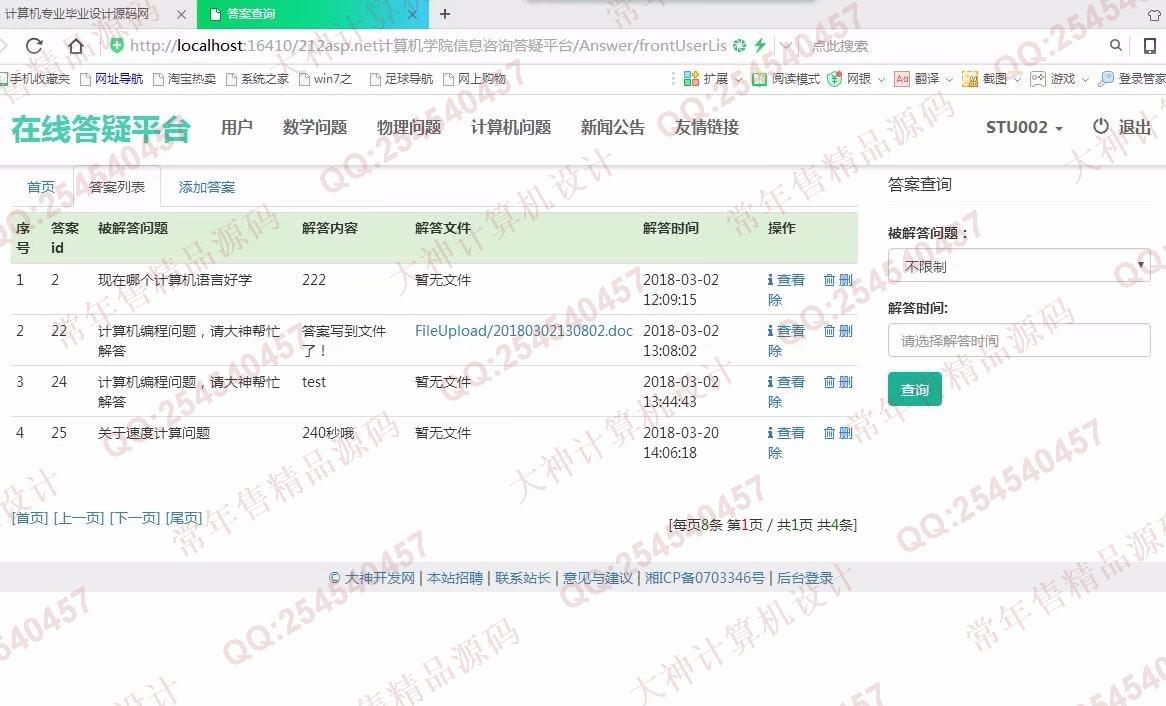Expand the 被解答问题 dropdown list

(x=1018, y=266)
